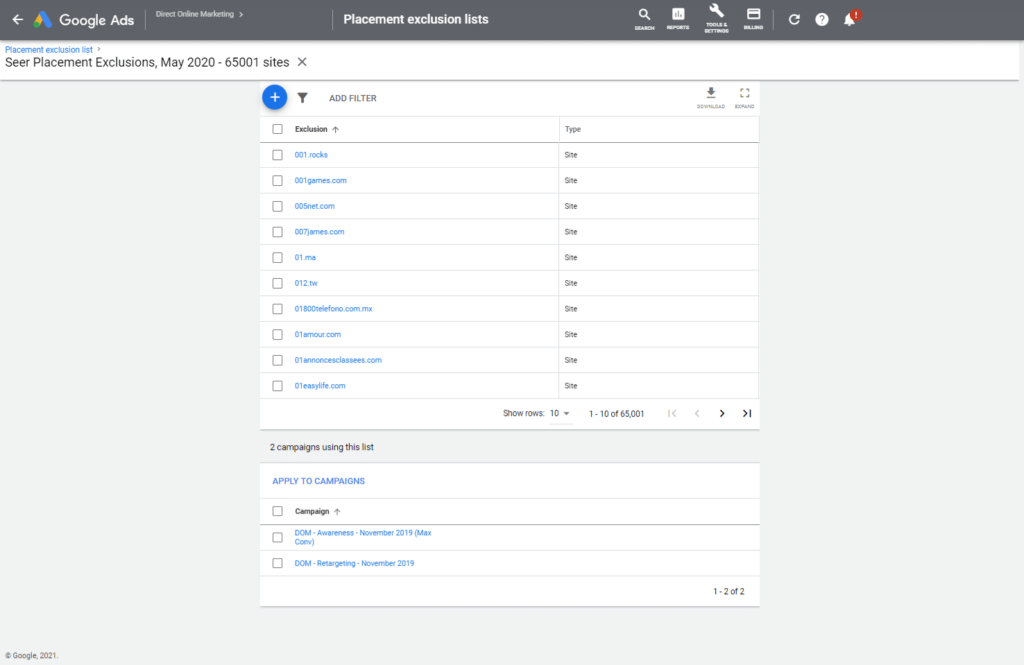Select all exclusions via header checkbox

pyautogui.click(x=277, y=129)
